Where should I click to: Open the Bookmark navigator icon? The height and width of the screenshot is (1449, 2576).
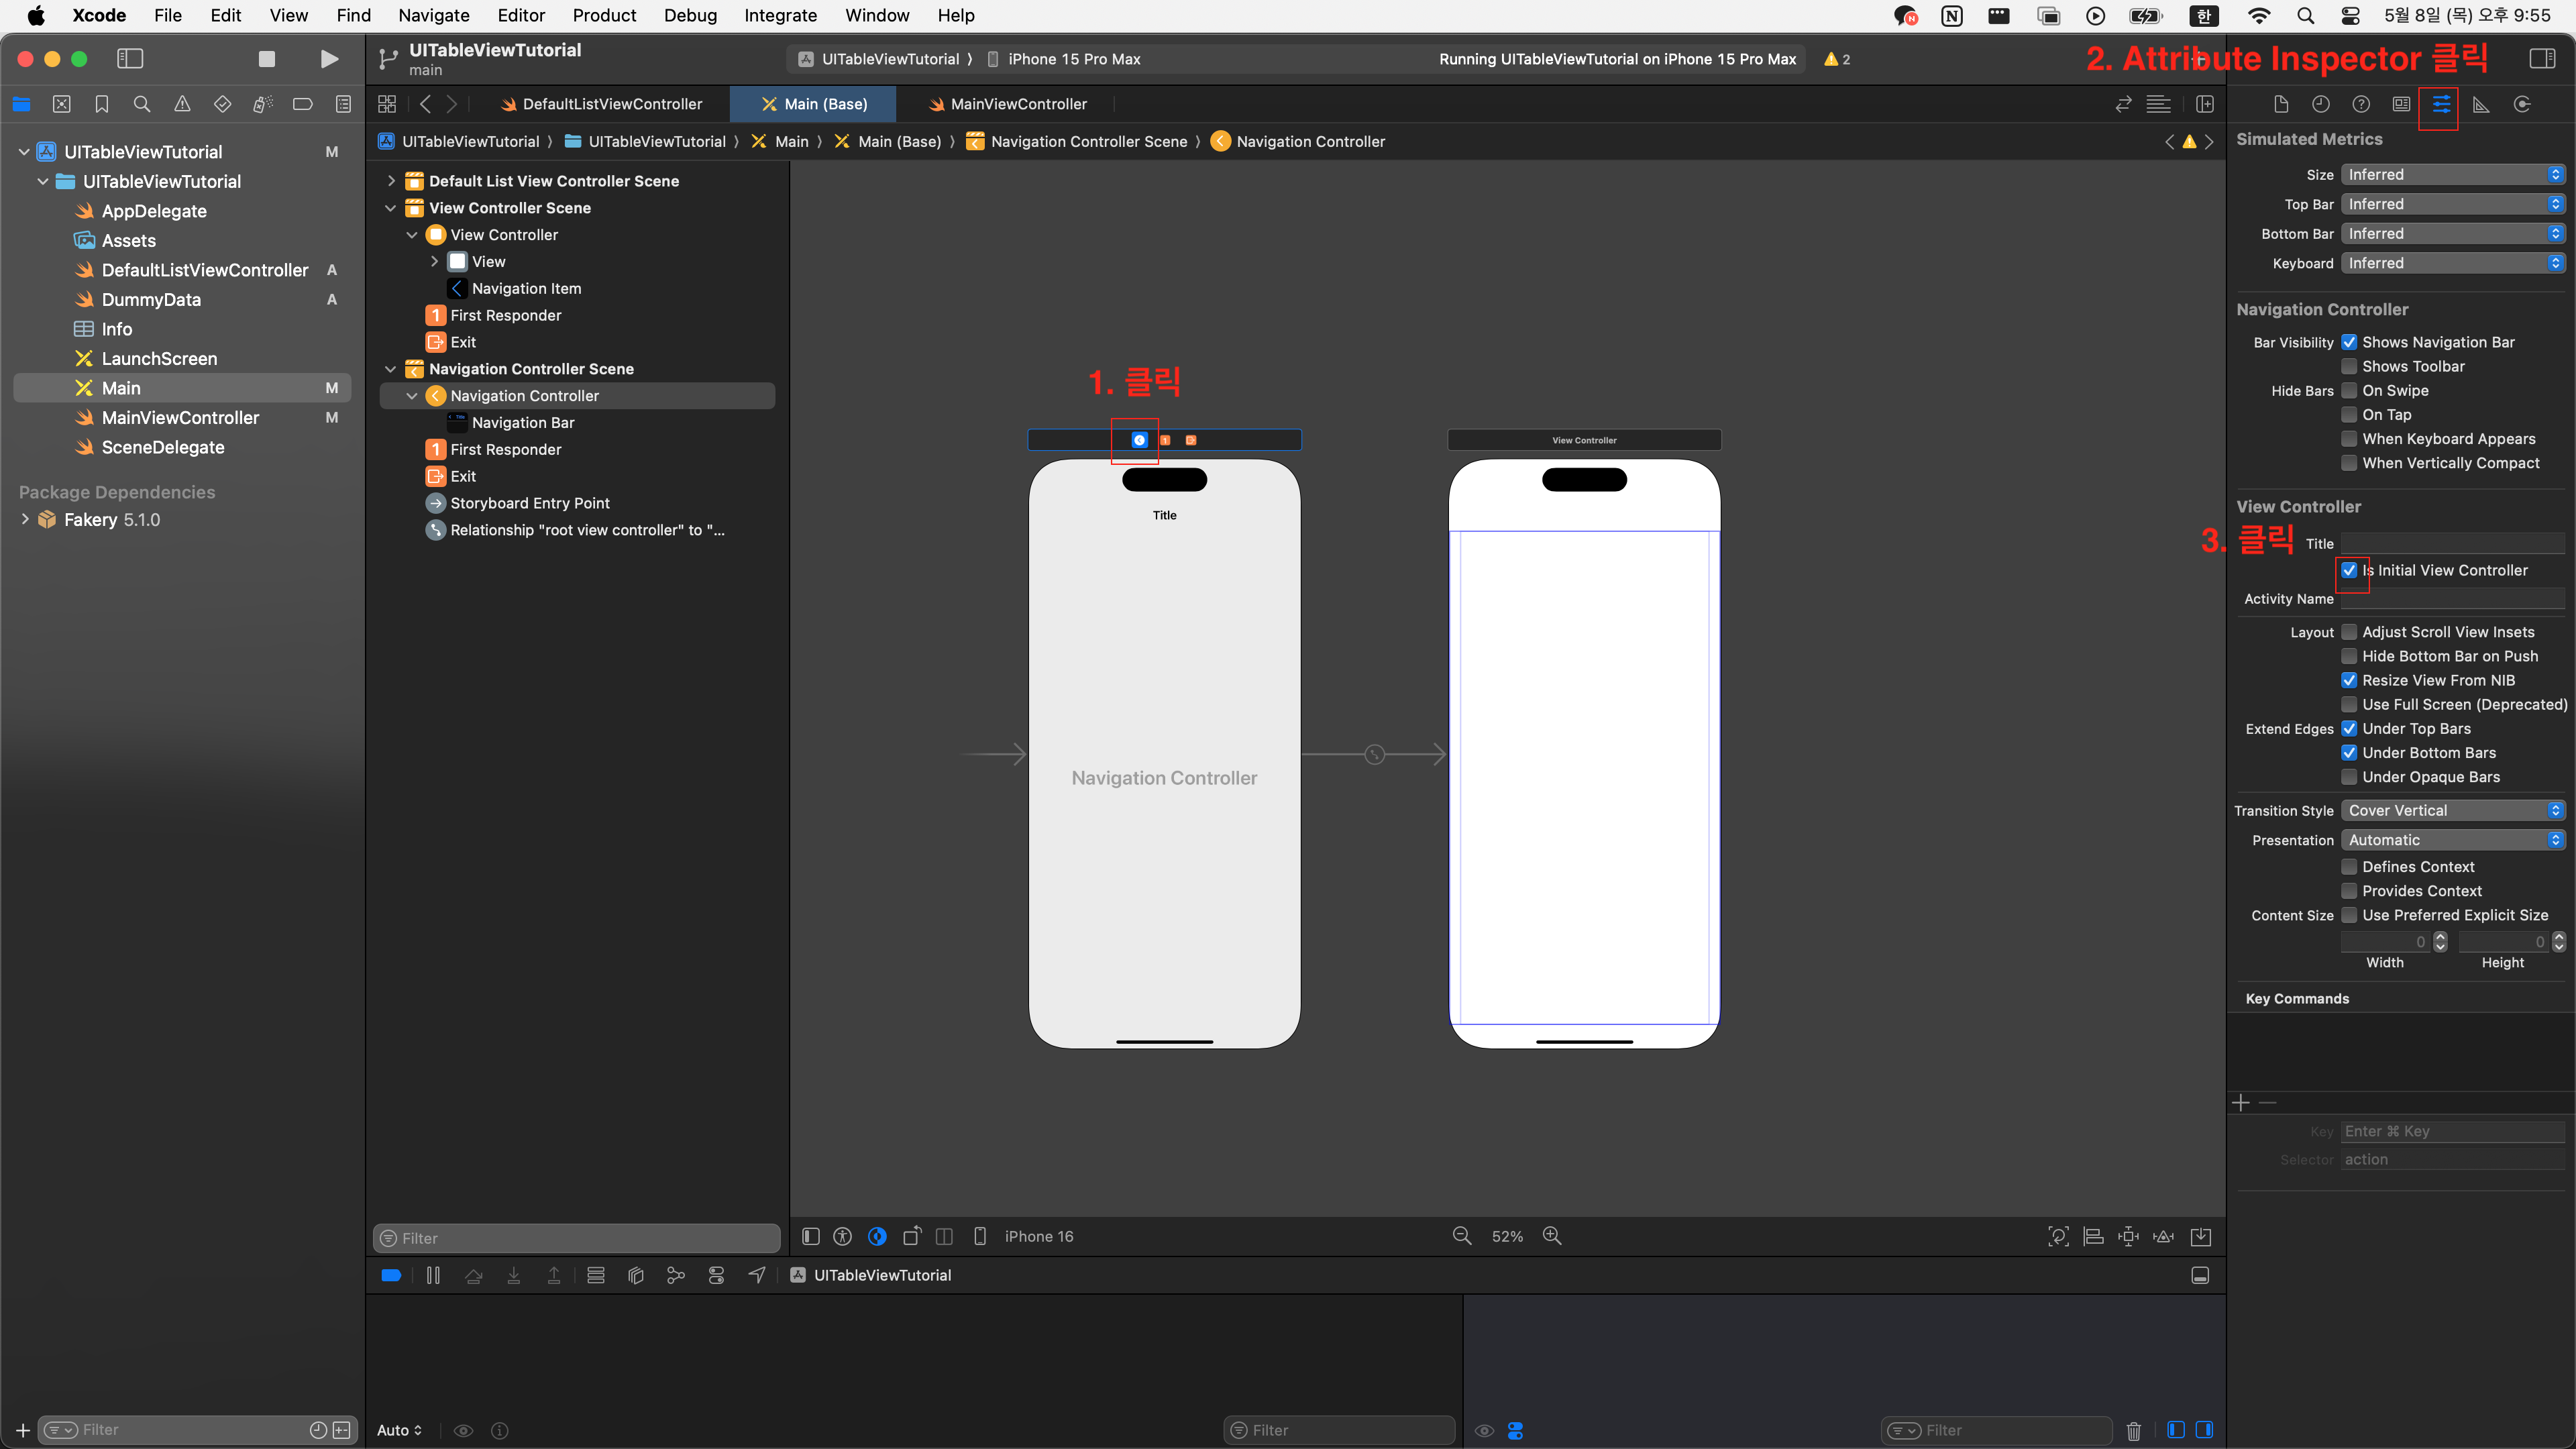click(102, 104)
